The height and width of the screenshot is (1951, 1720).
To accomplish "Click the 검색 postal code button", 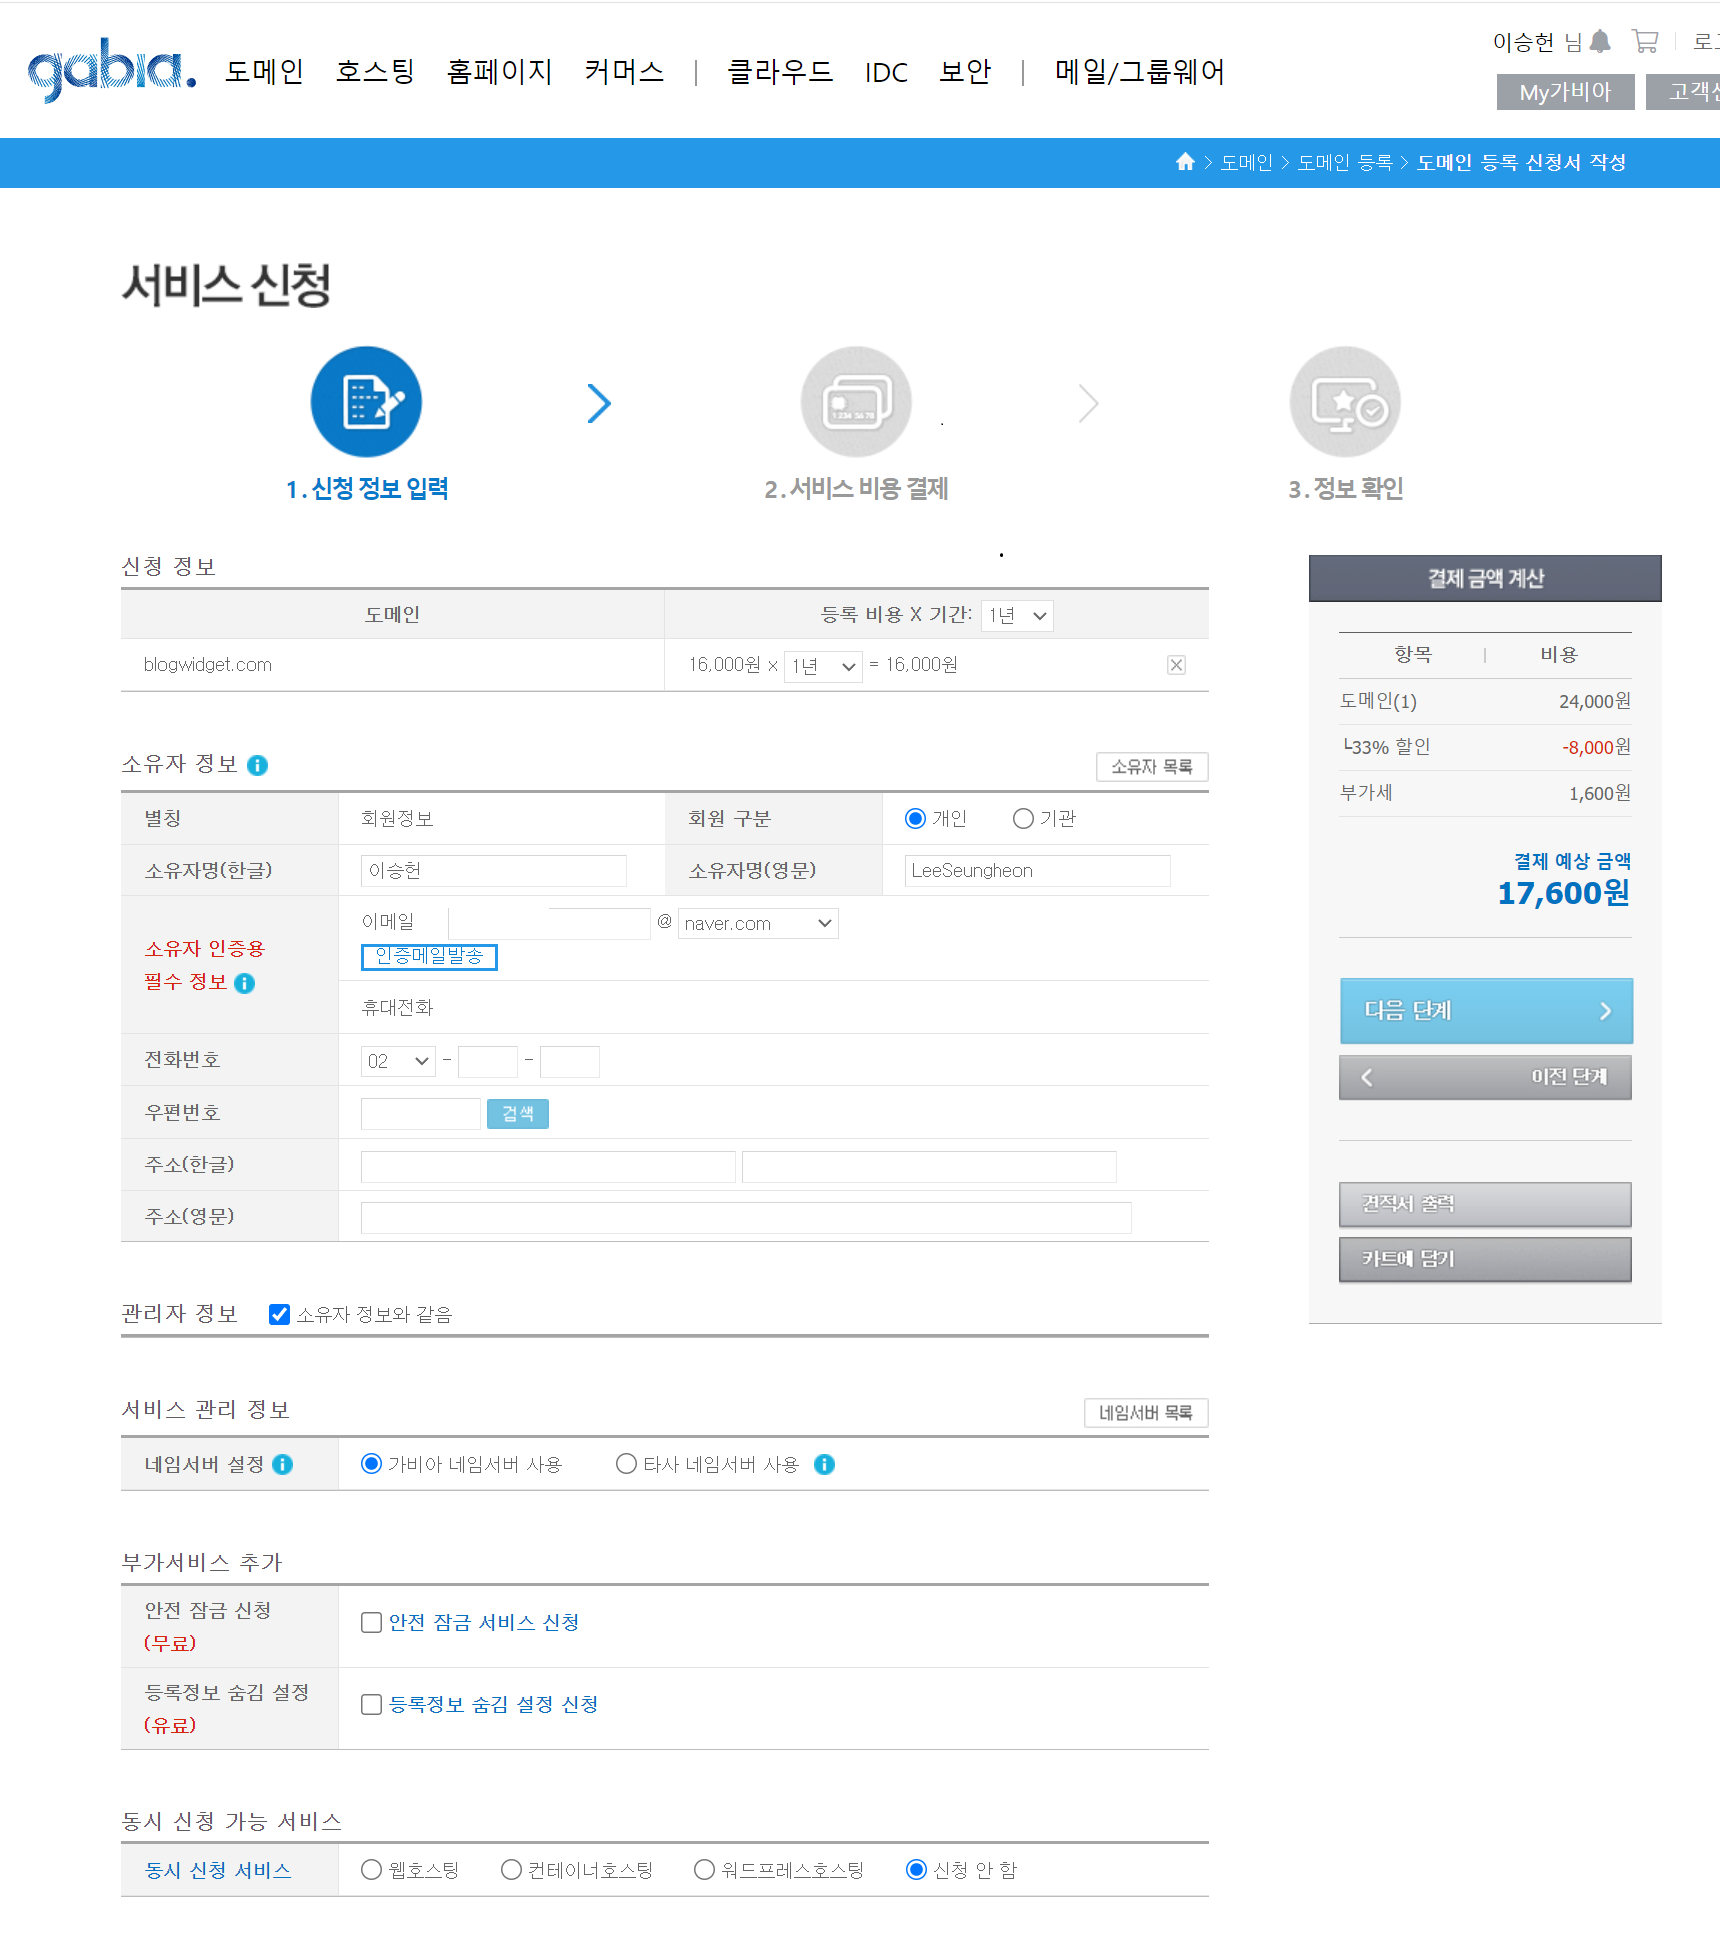I will (517, 1113).
